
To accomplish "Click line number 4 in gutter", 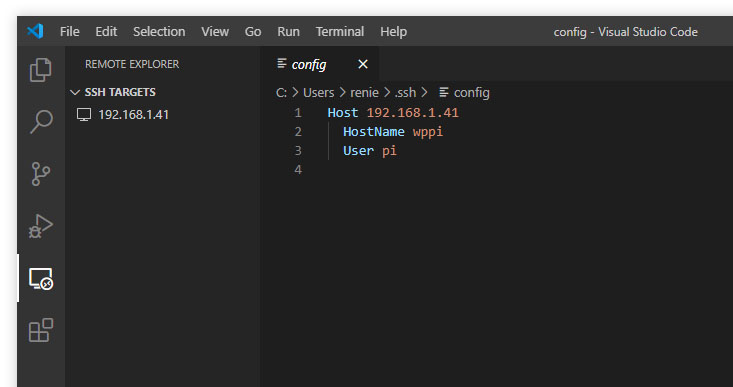I will tap(298, 170).
